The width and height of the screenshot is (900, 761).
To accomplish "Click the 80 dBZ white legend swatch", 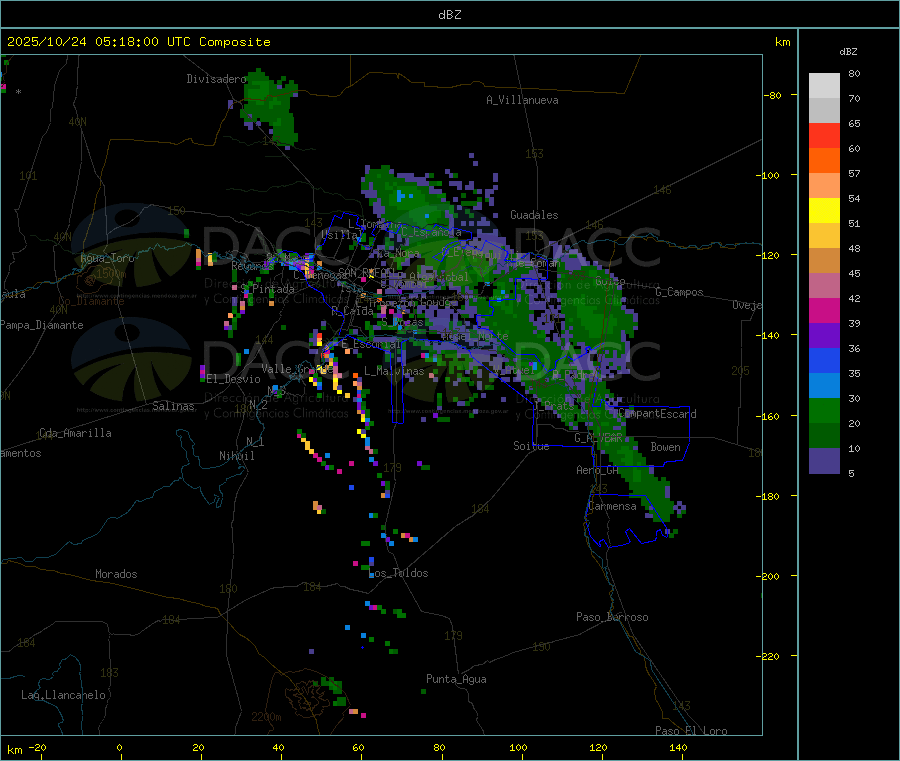I will pos(824,86).
